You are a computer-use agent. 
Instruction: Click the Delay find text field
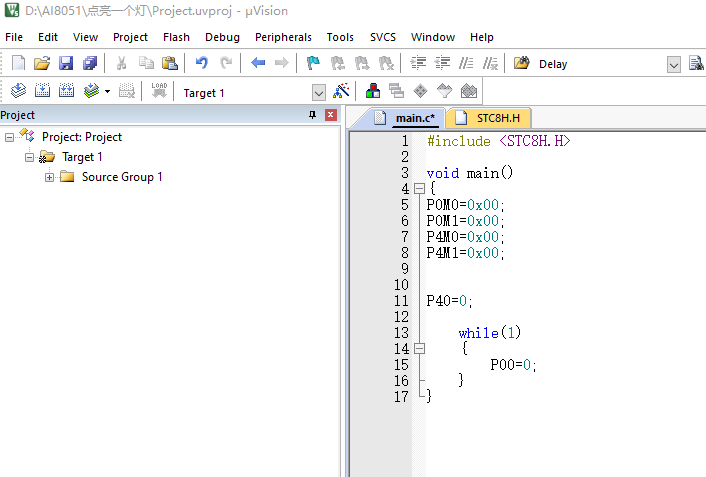(x=602, y=64)
